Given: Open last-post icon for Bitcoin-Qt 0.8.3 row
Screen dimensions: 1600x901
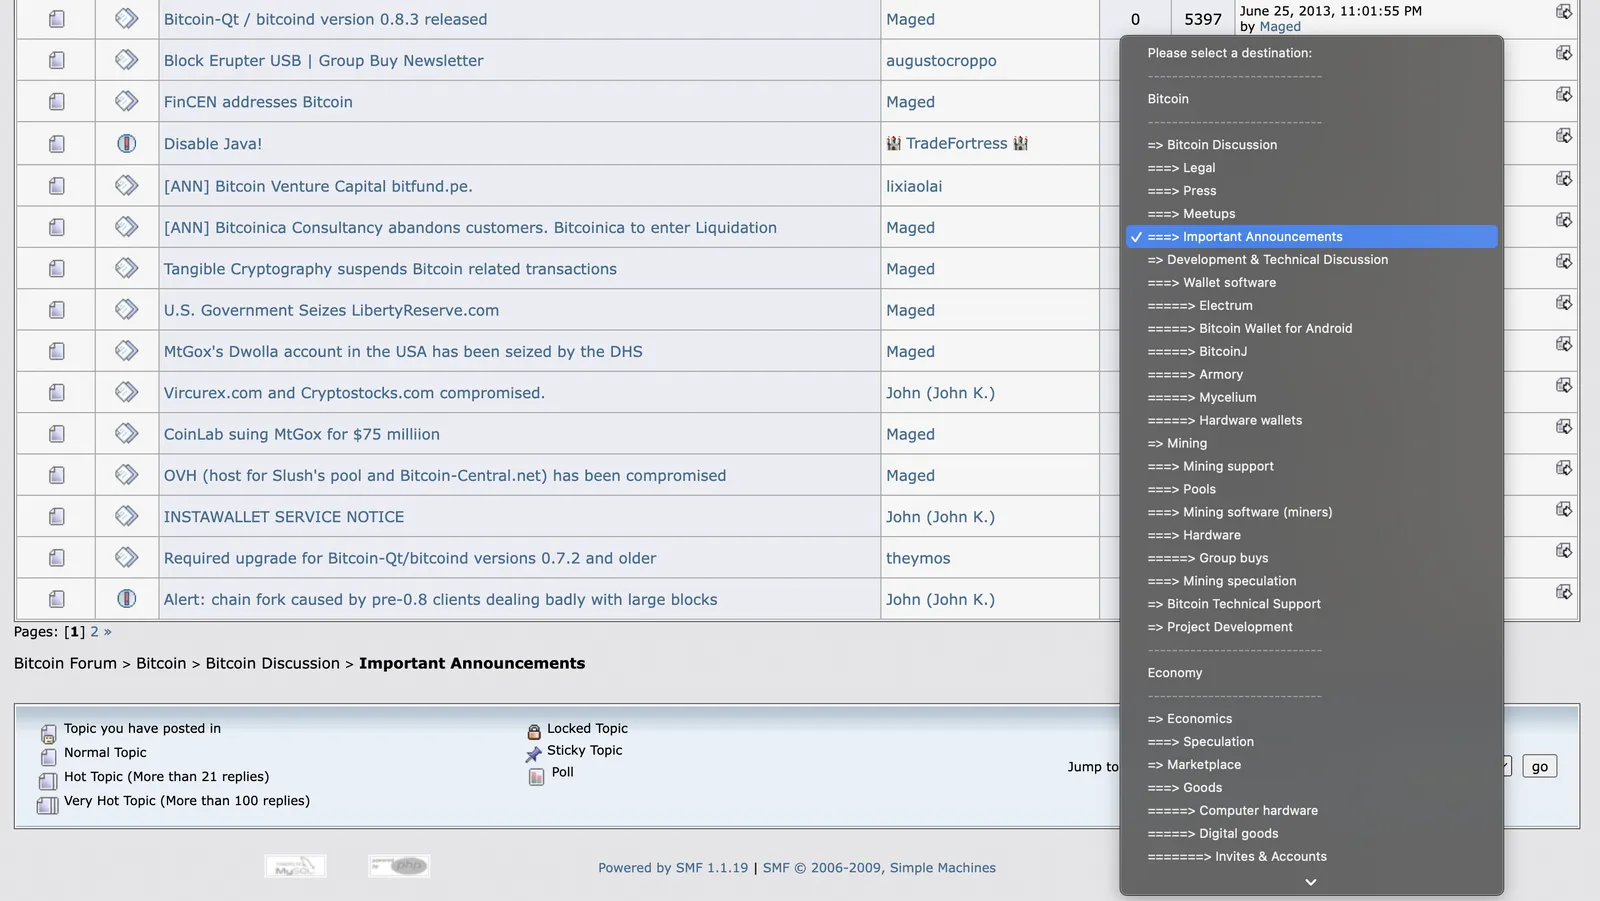Looking at the screenshot, I should [1563, 12].
